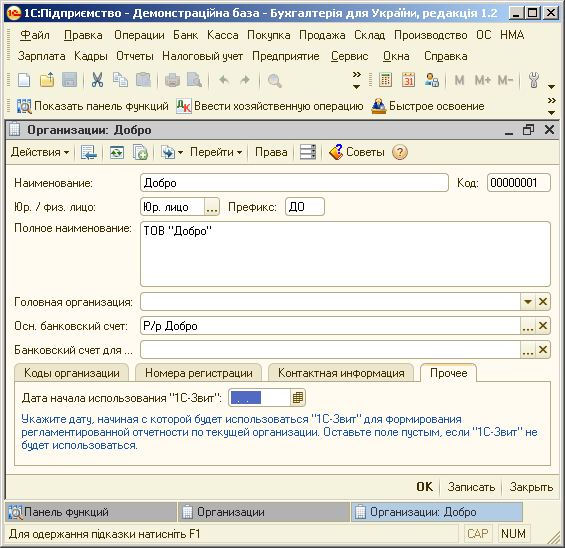
Task: Open the form settings list icon
Action: [308, 152]
